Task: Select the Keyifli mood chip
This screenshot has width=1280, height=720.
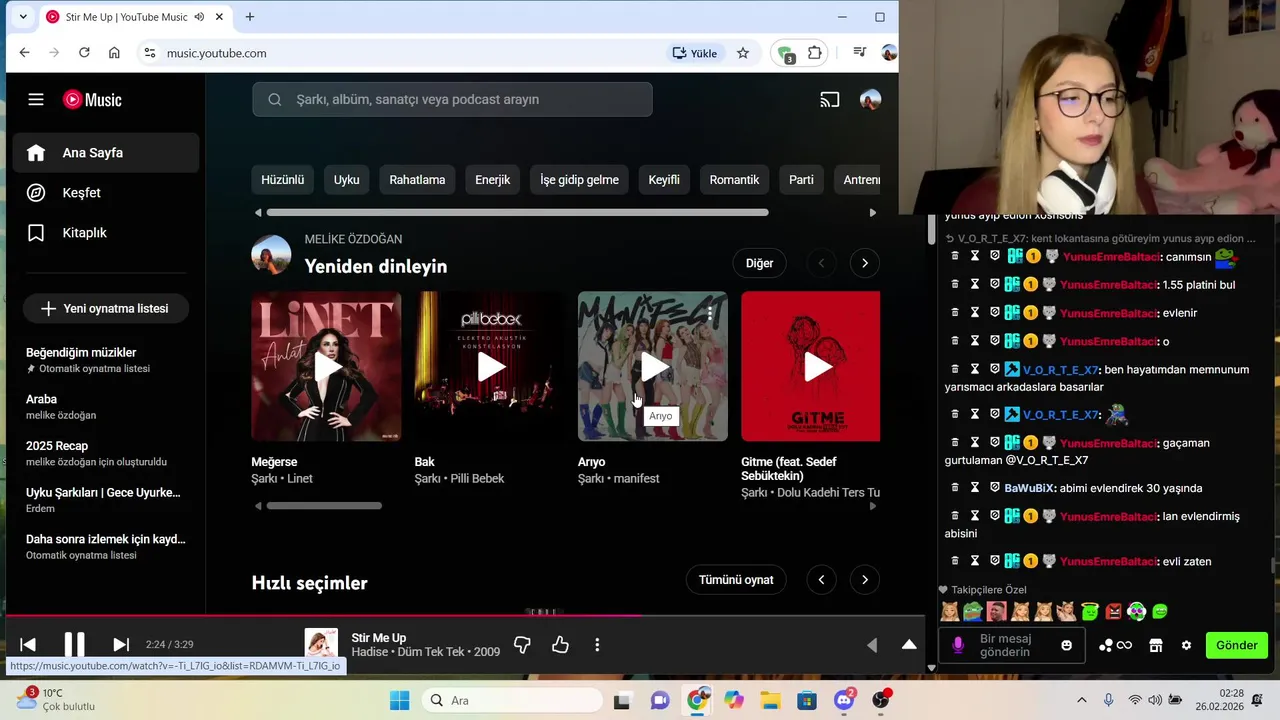Action: (664, 180)
